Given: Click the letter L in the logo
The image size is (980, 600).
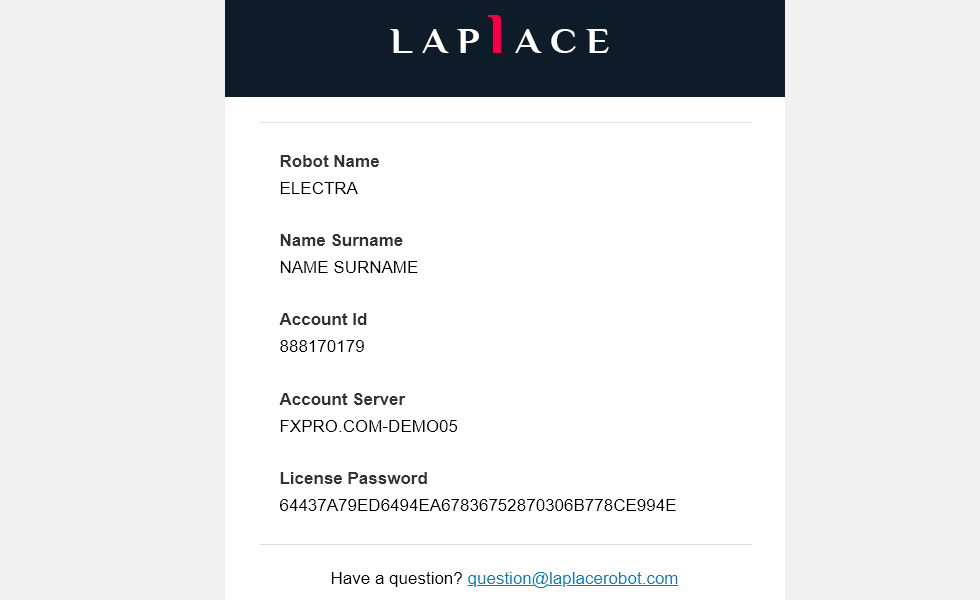Looking at the screenshot, I should coord(402,41).
